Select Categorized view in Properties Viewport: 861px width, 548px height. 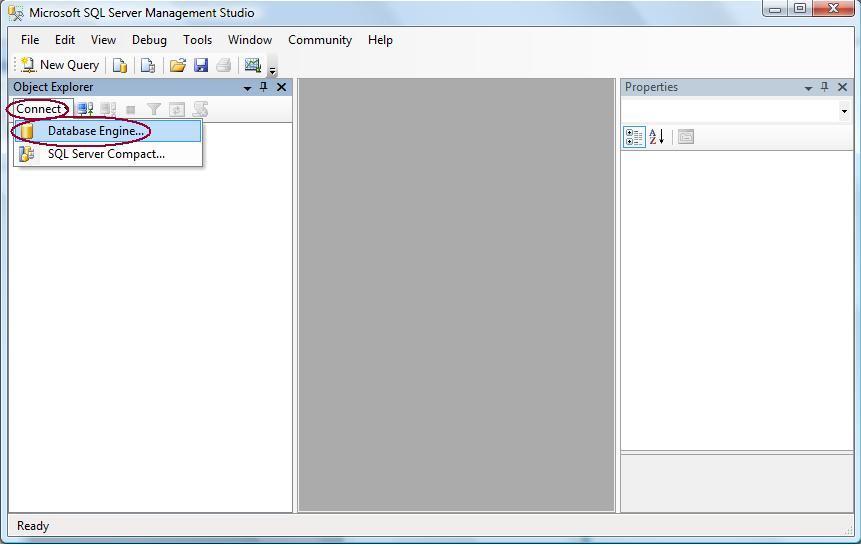pos(634,137)
